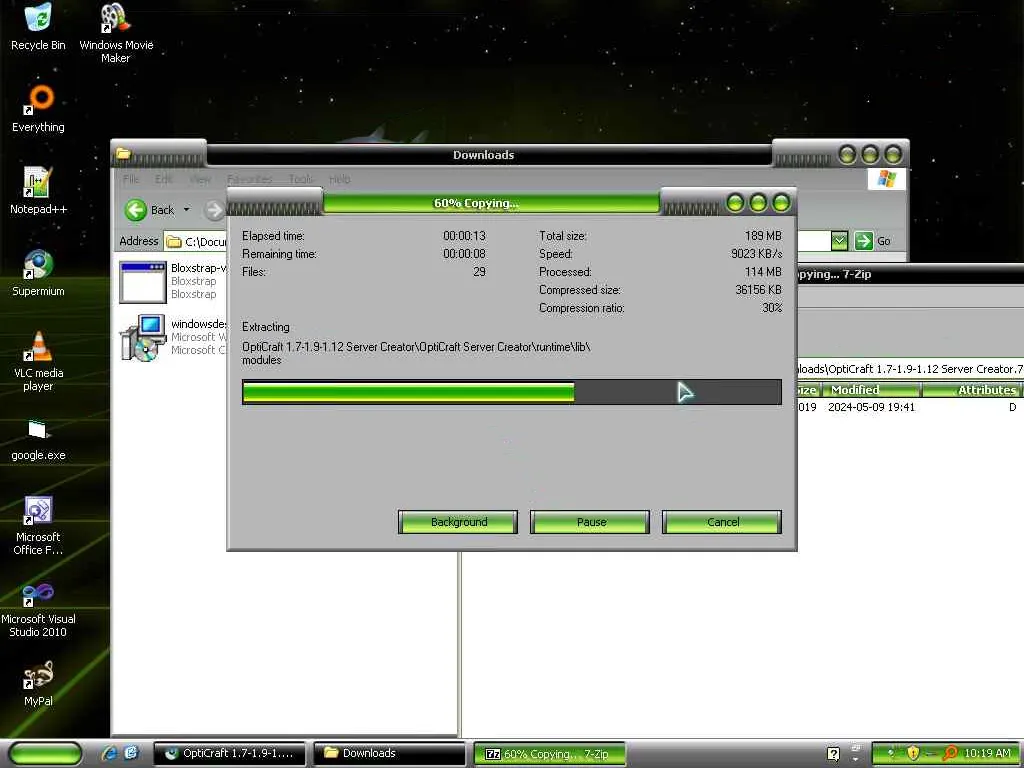The image size is (1024, 768).
Task: Click the Windows flag logo in Downloads
Action: pos(886,178)
